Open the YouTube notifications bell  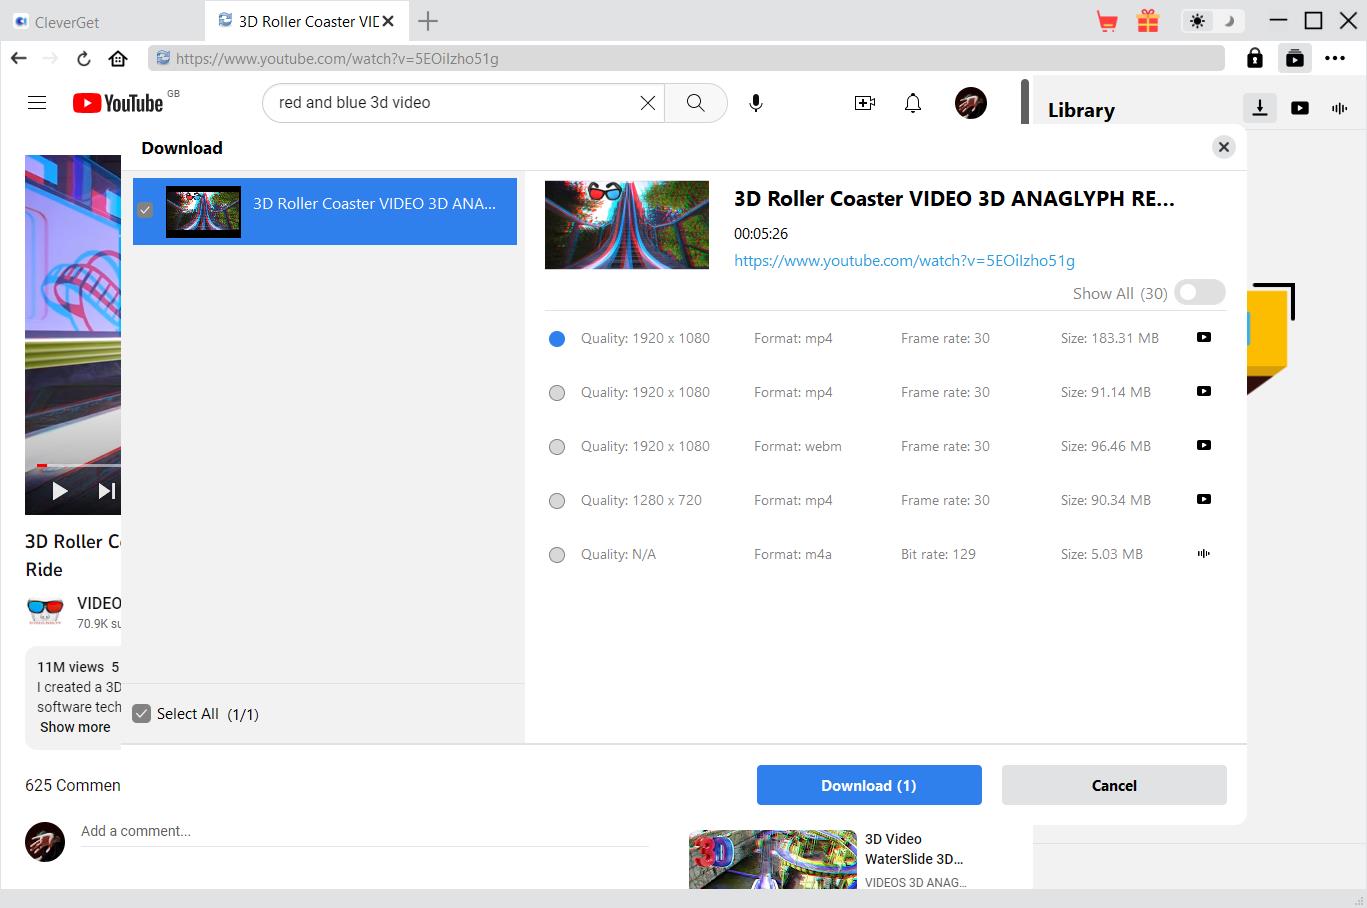click(912, 103)
